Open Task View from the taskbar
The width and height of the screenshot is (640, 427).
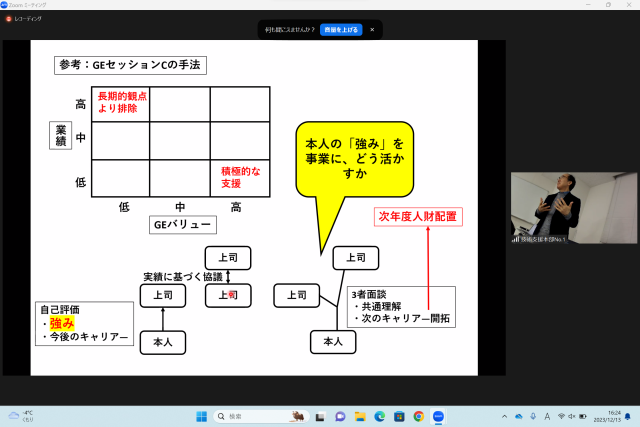pyautogui.click(x=321, y=416)
